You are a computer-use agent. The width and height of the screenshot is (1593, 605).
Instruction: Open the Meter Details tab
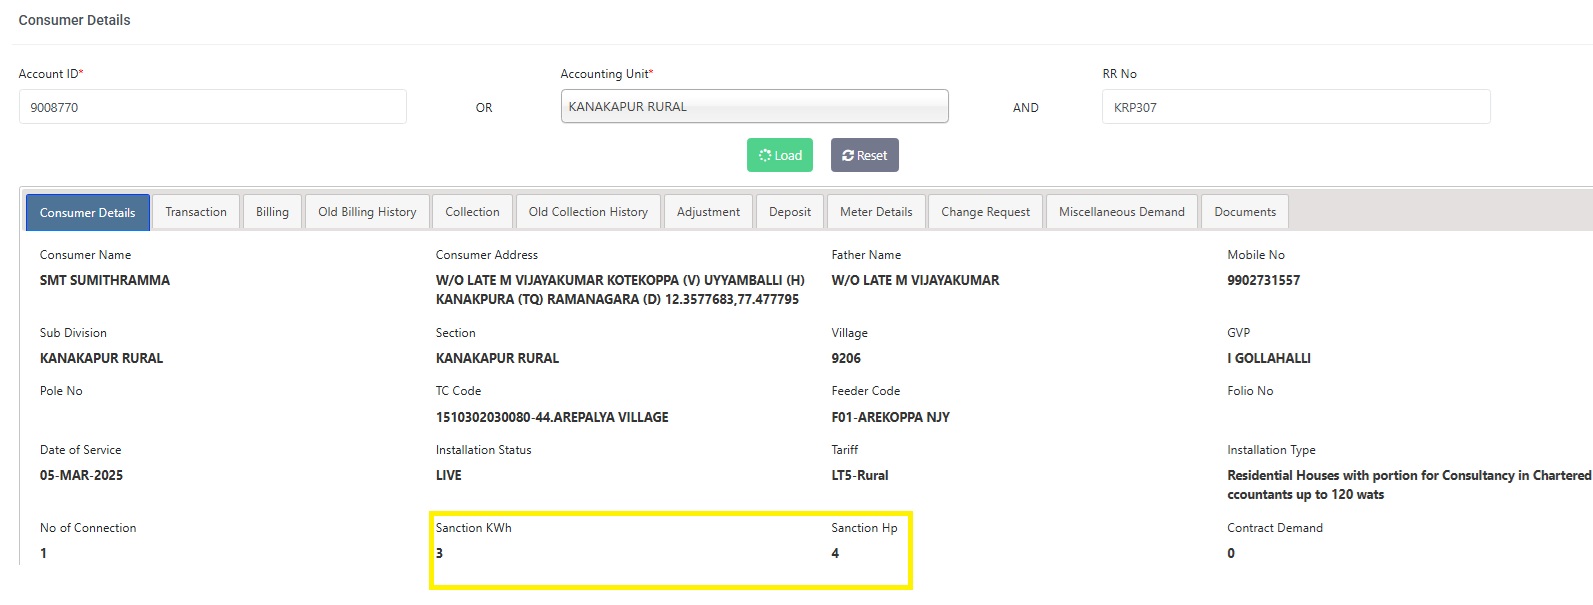pos(876,212)
